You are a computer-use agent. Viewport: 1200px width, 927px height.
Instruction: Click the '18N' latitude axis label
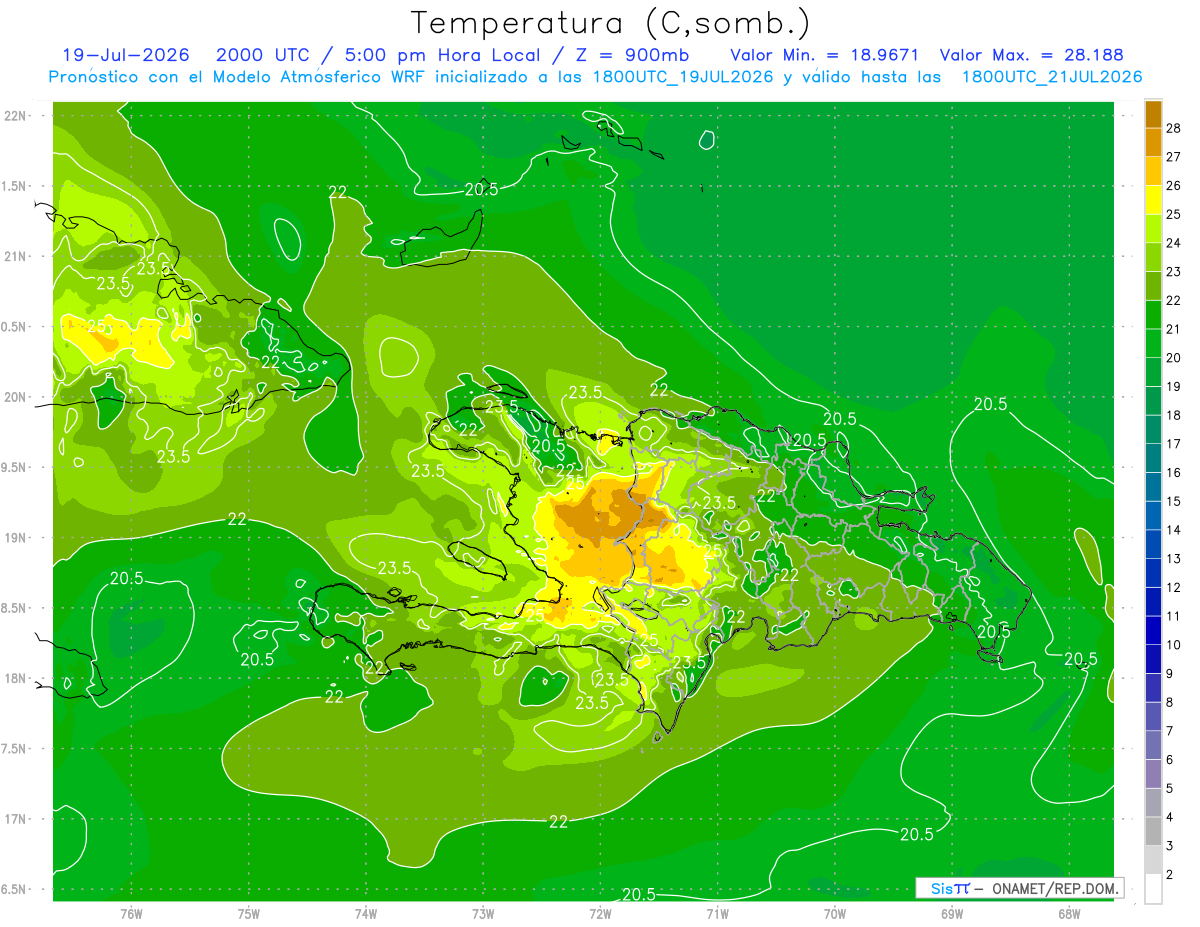tap(16, 678)
